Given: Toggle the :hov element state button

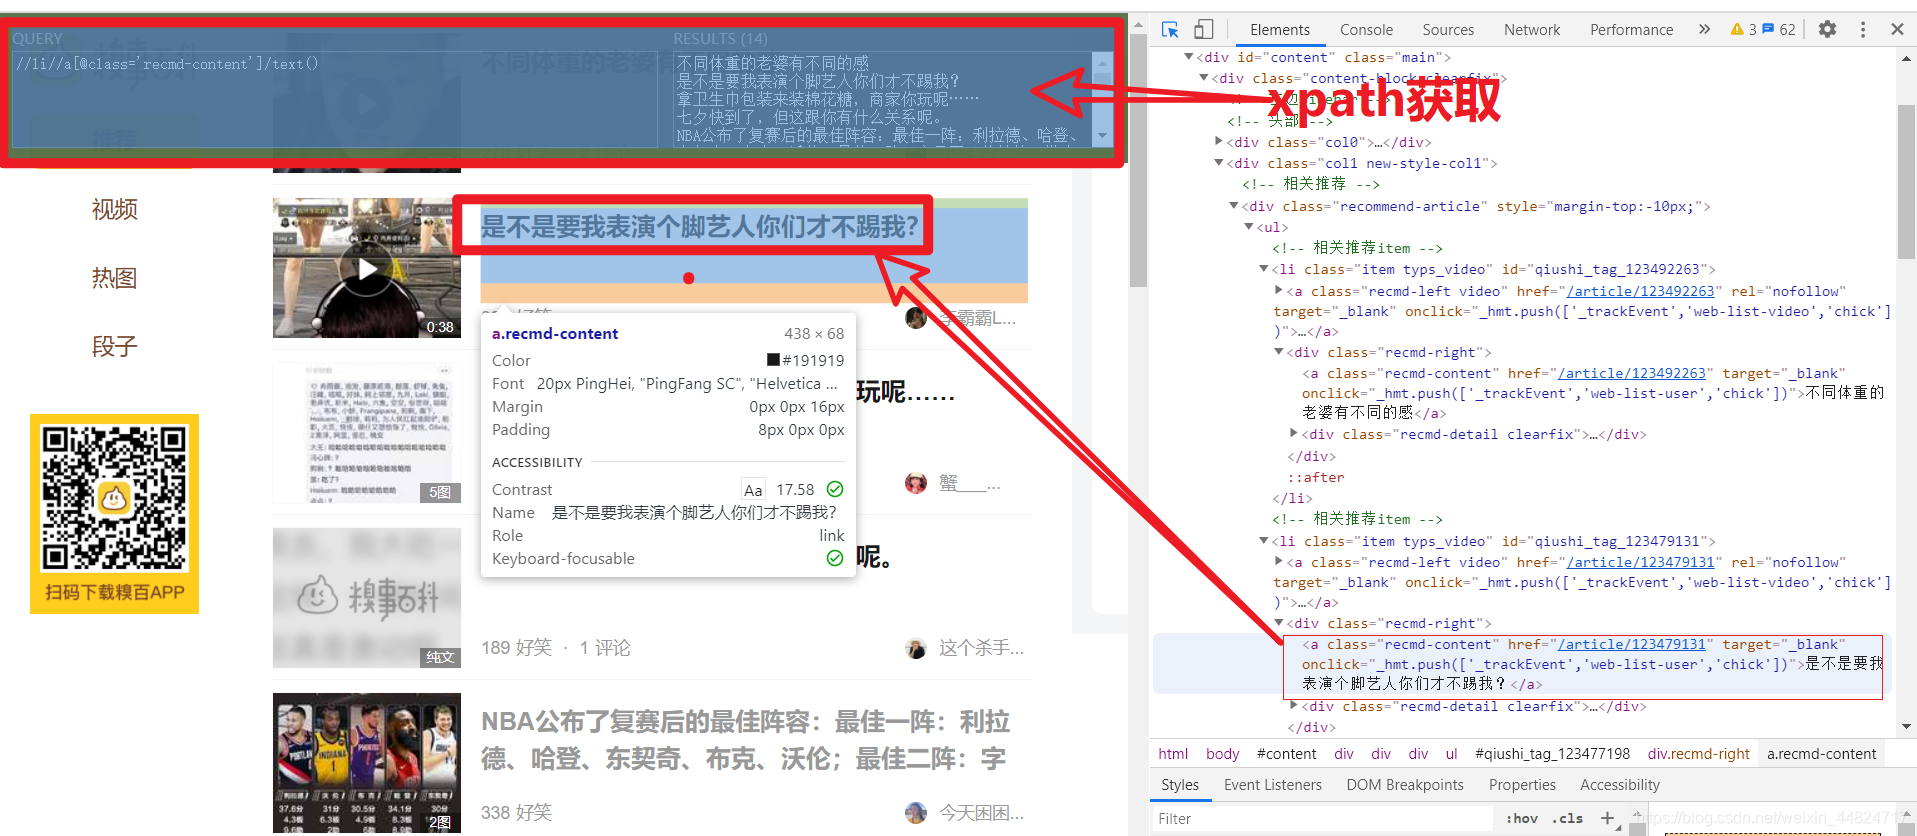Looking at the screenshot, I should (x=1522, y=818).
